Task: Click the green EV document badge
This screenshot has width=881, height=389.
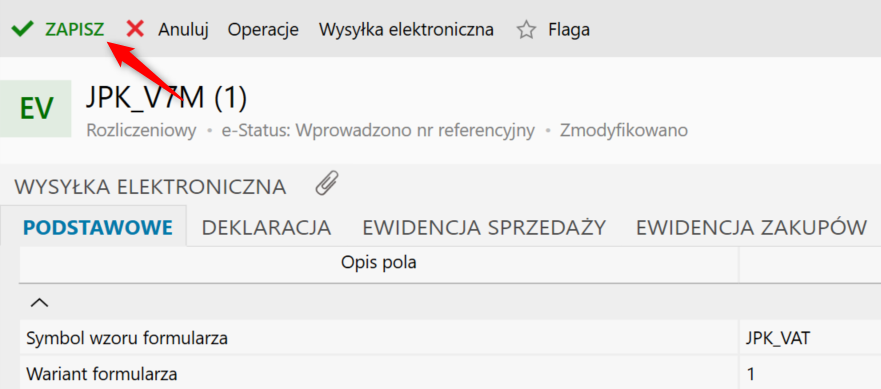Action: [35, 108]
